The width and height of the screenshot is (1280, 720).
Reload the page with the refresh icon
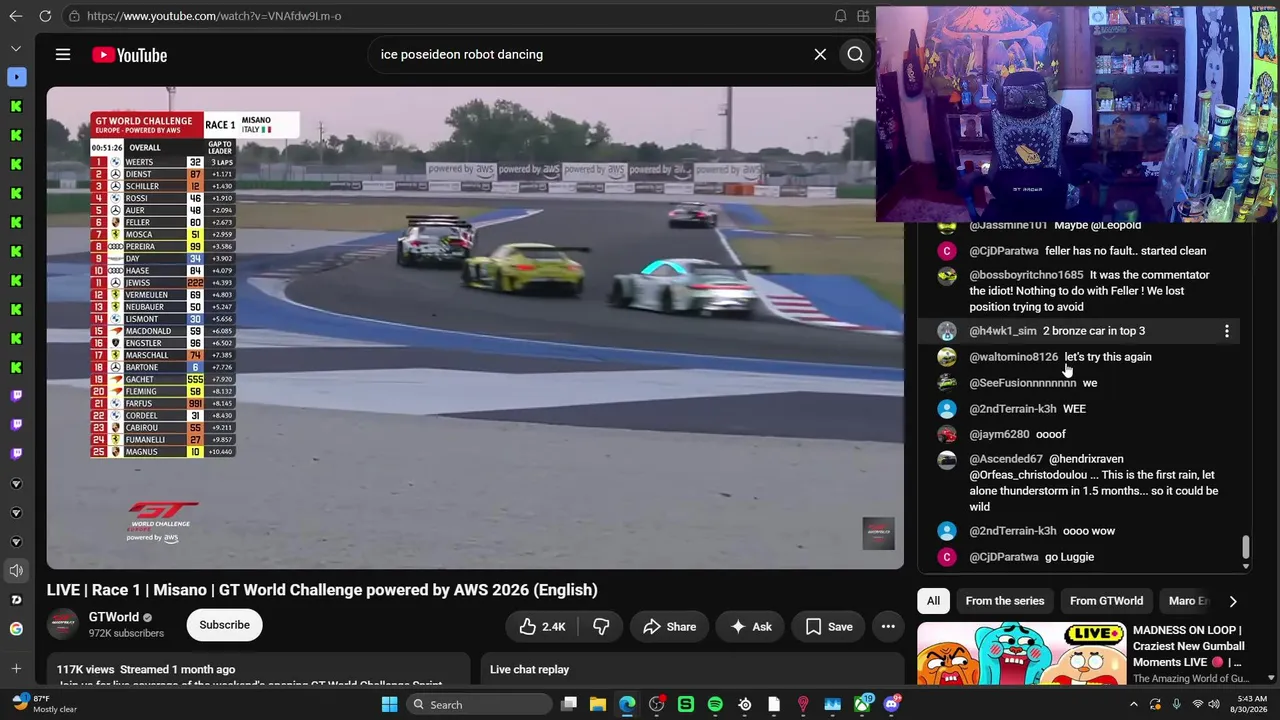point(45,16)
